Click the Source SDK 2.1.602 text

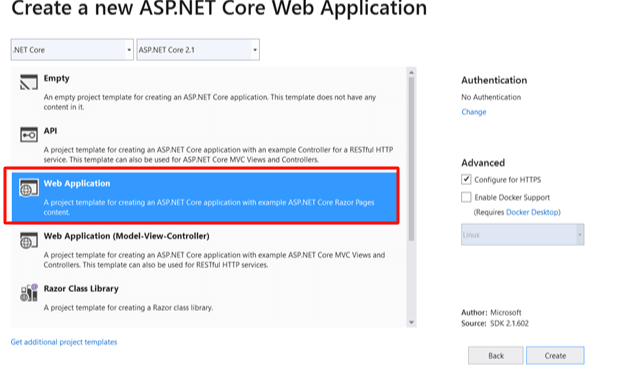tap(495, 323)
